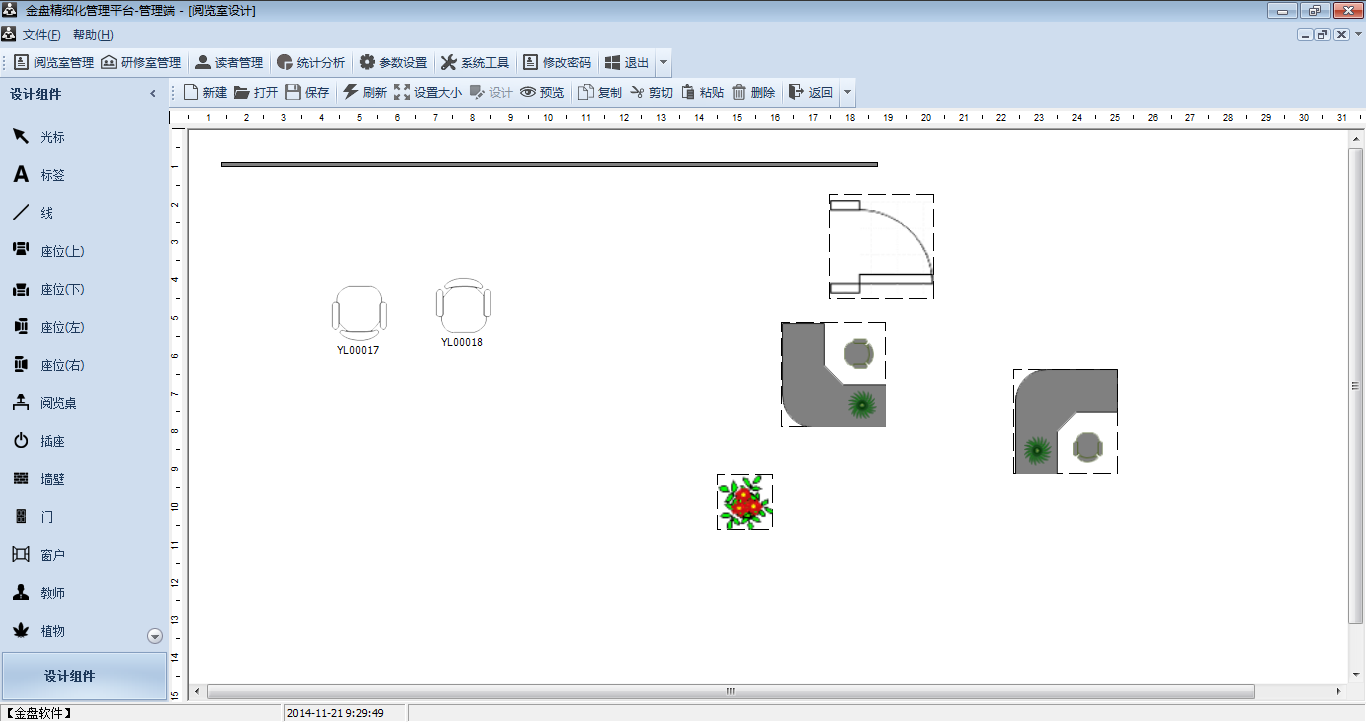Choose the 座位(上) seat component

click(48, 251)
